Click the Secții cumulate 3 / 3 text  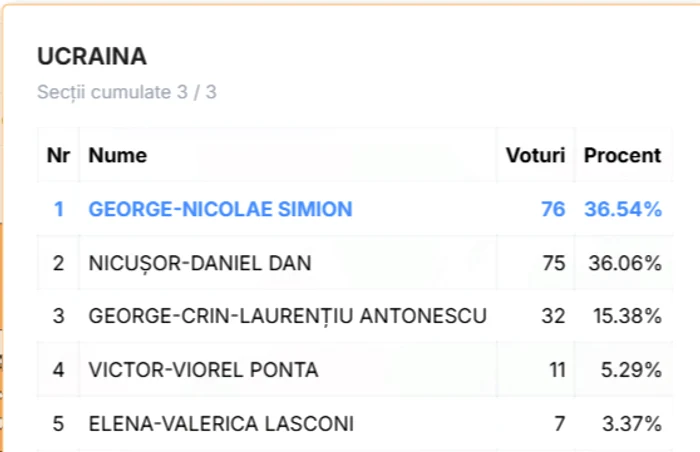tap(127, 92)
